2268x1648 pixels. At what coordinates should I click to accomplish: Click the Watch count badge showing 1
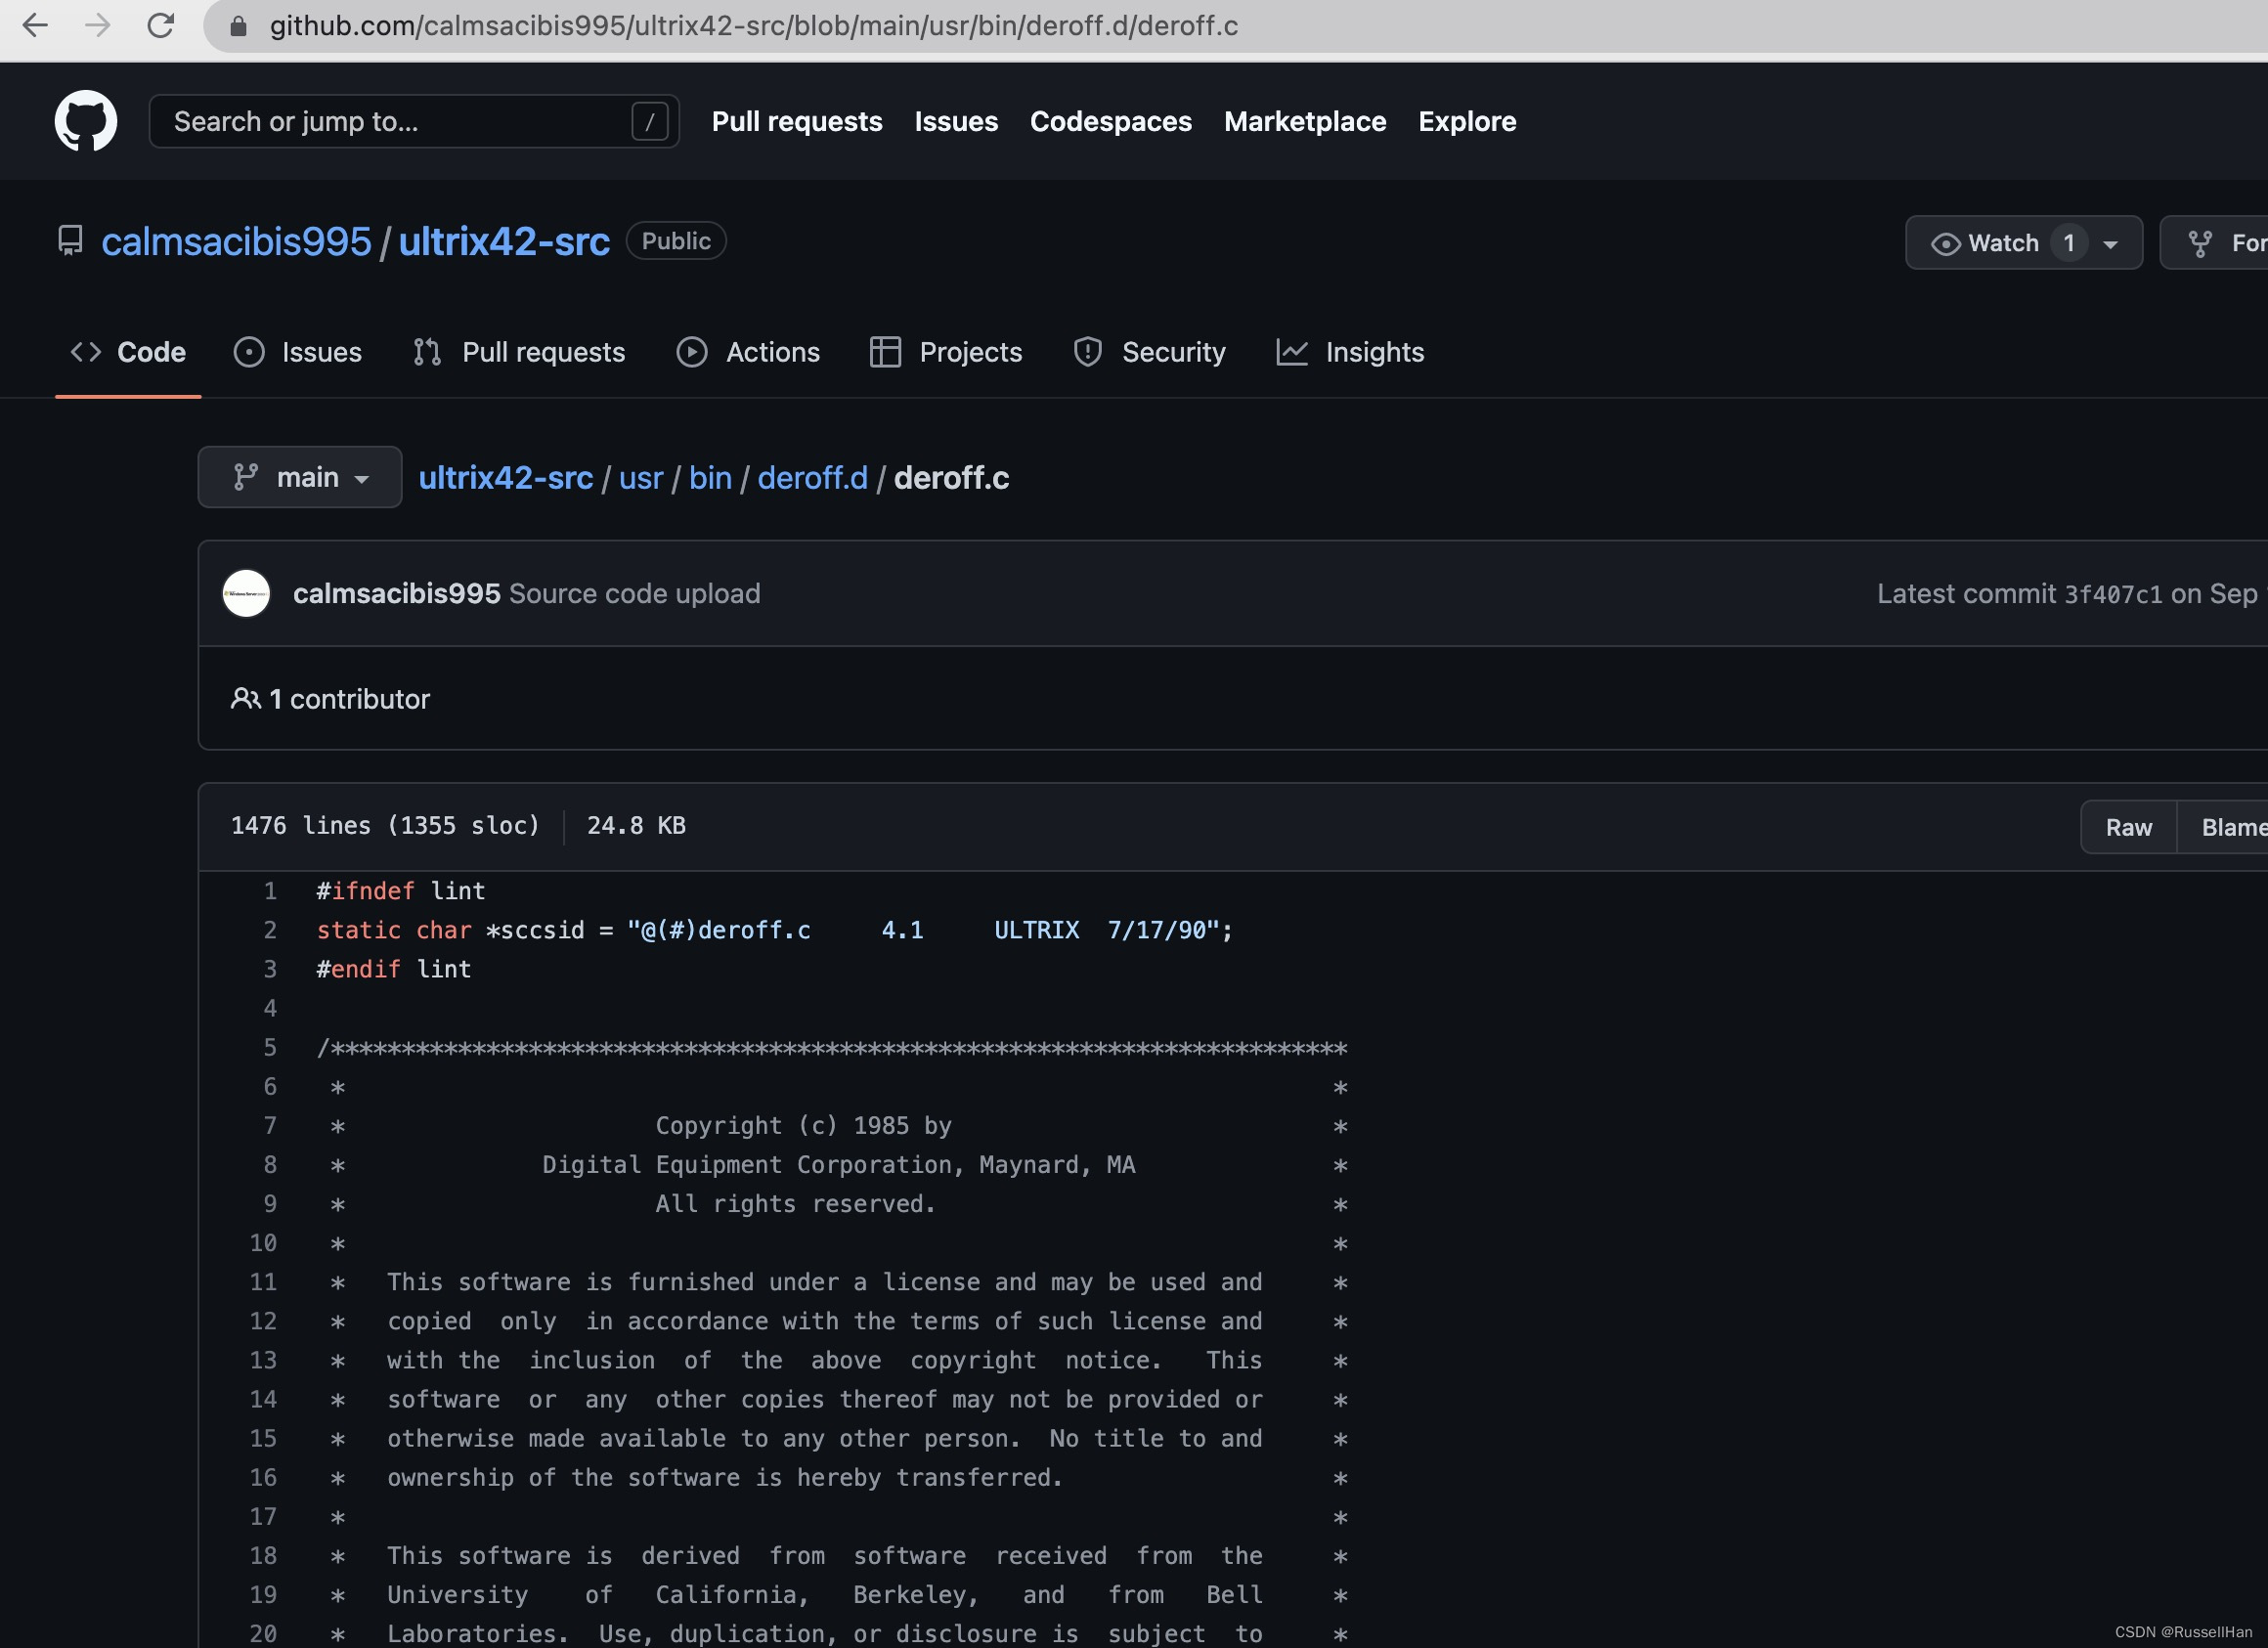[x=2069, y=243]
